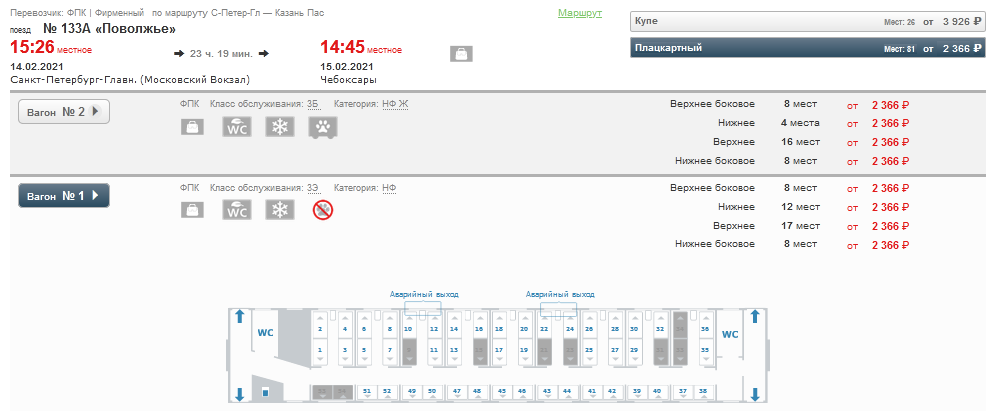Click the air conditioning snowflake icon in Вагон №2
The height and width of the screenshot is (411, 991).
pyautogui.click(x=280, y=127)
